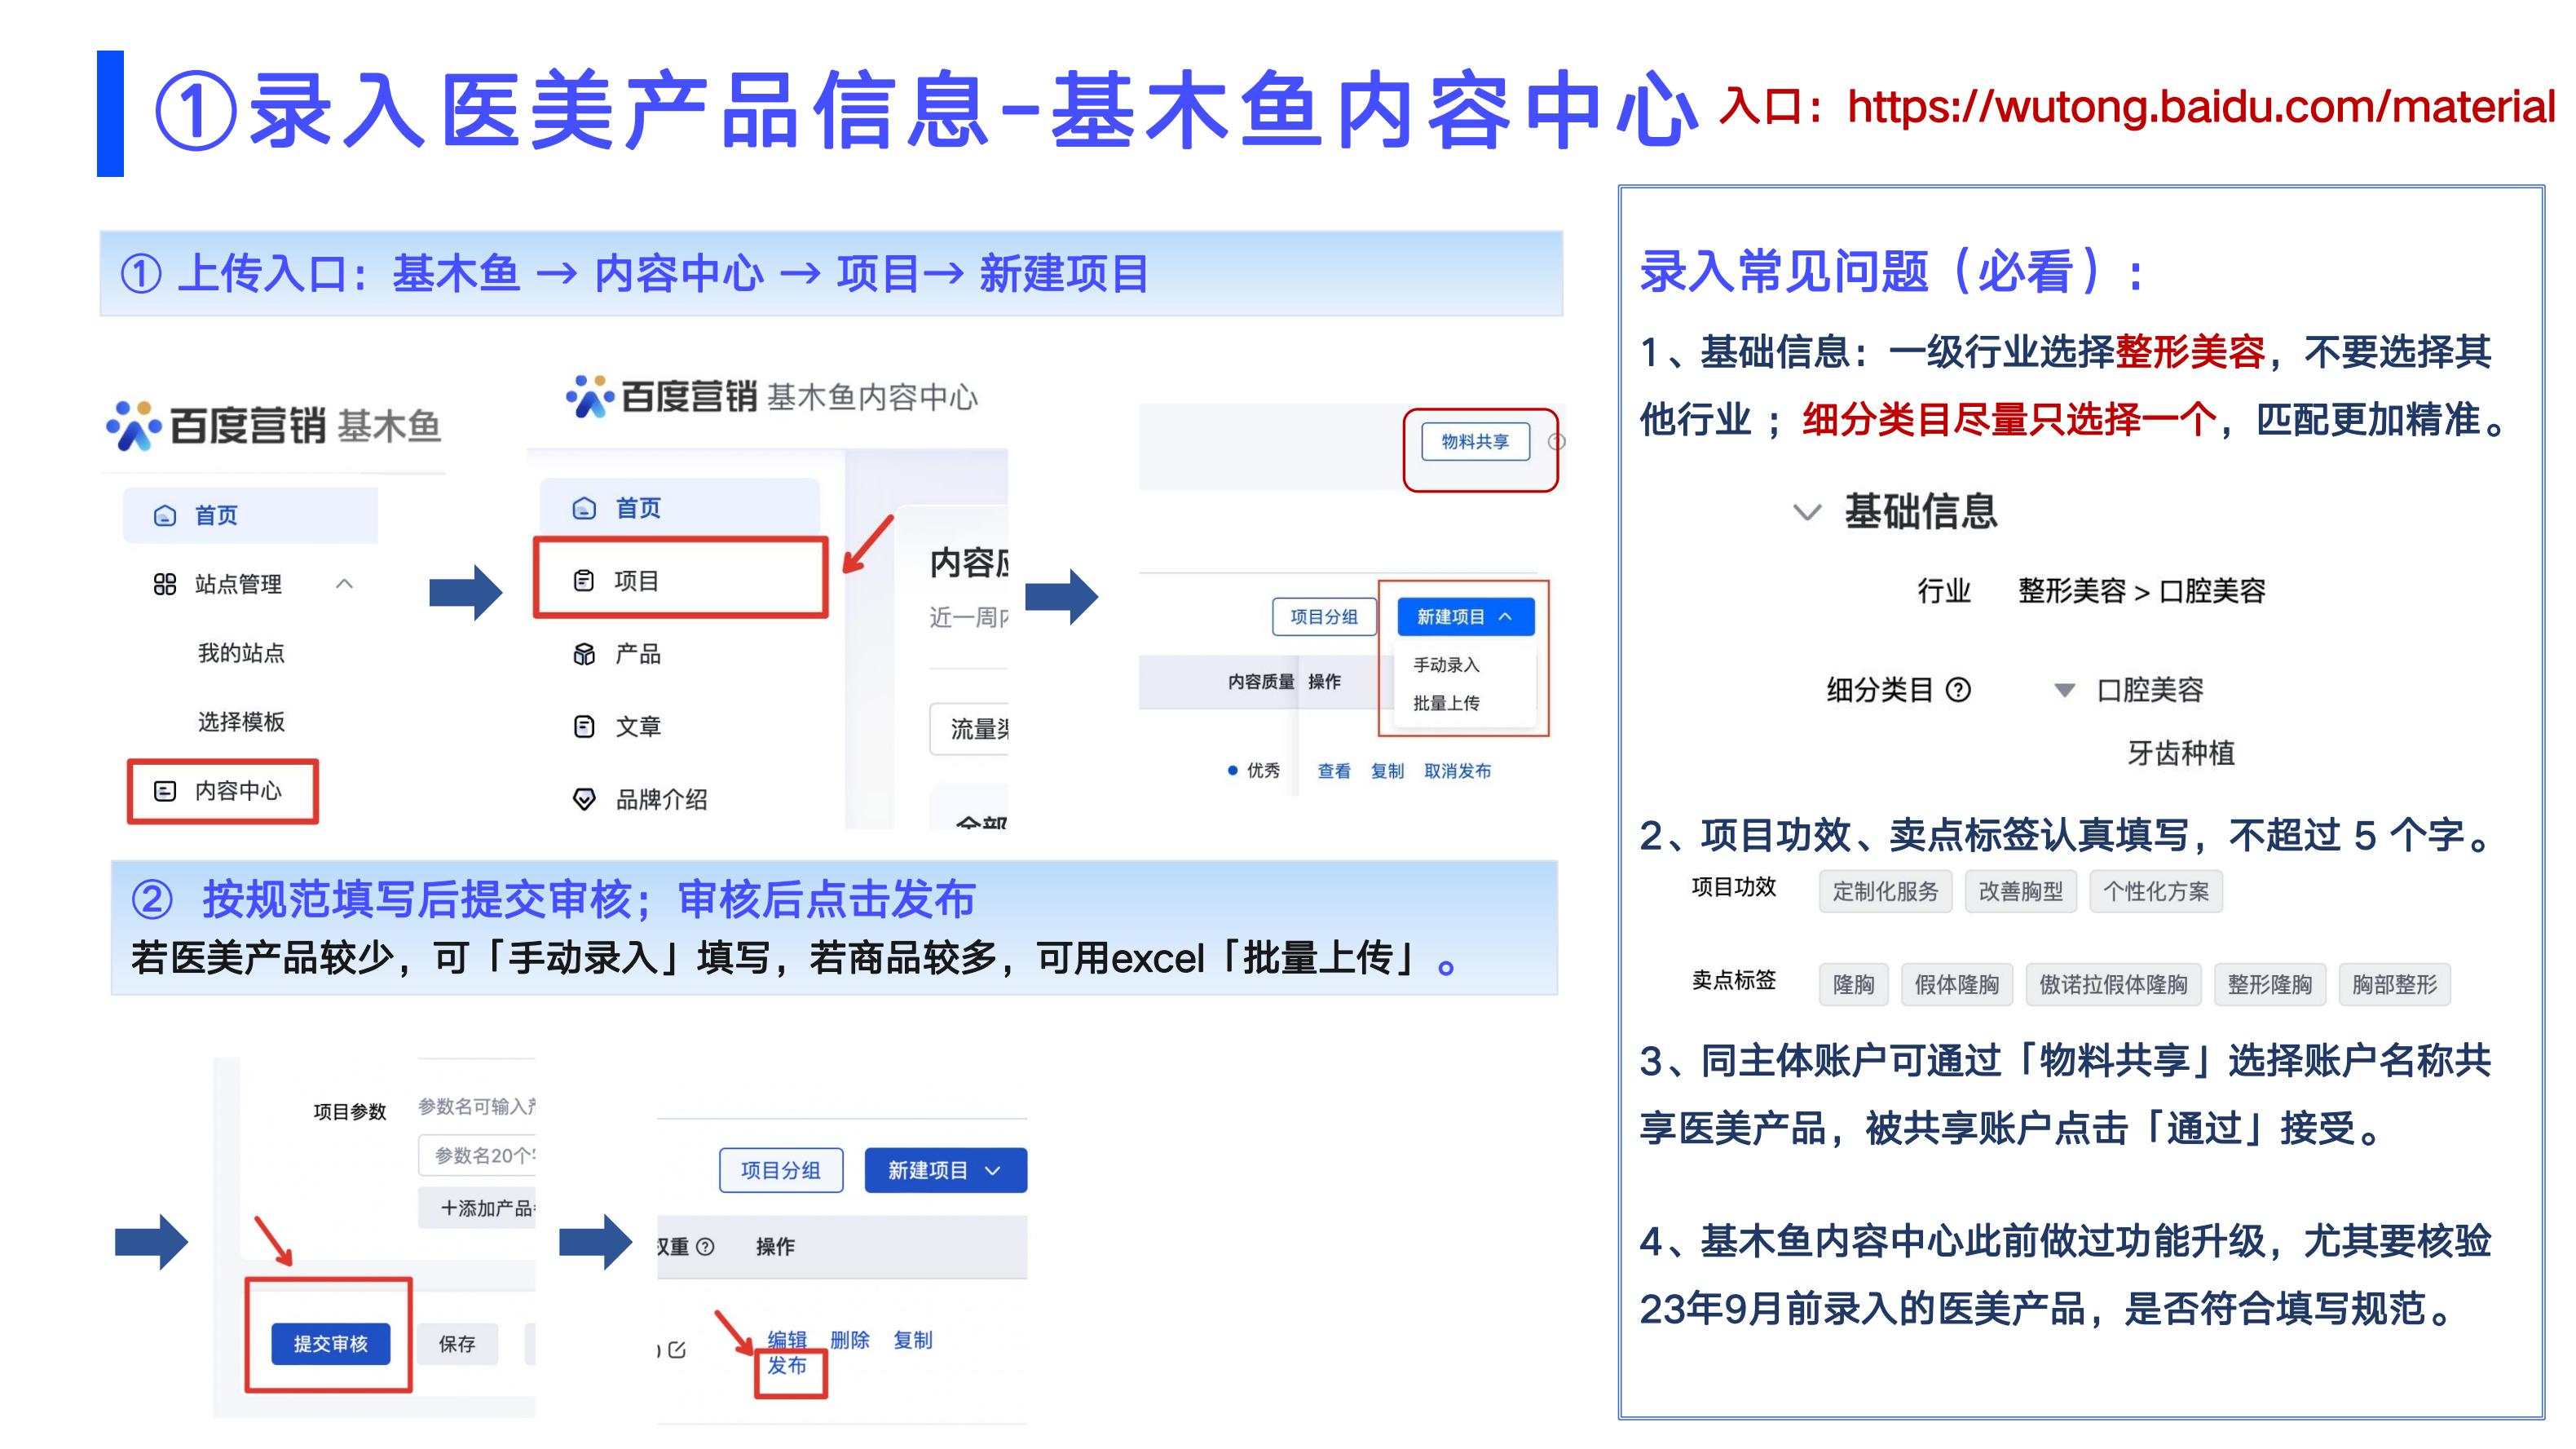Click the edit pencil icon near 编辑 row
Screen dimensions: 2576x1449
[x=677, y=1350]
